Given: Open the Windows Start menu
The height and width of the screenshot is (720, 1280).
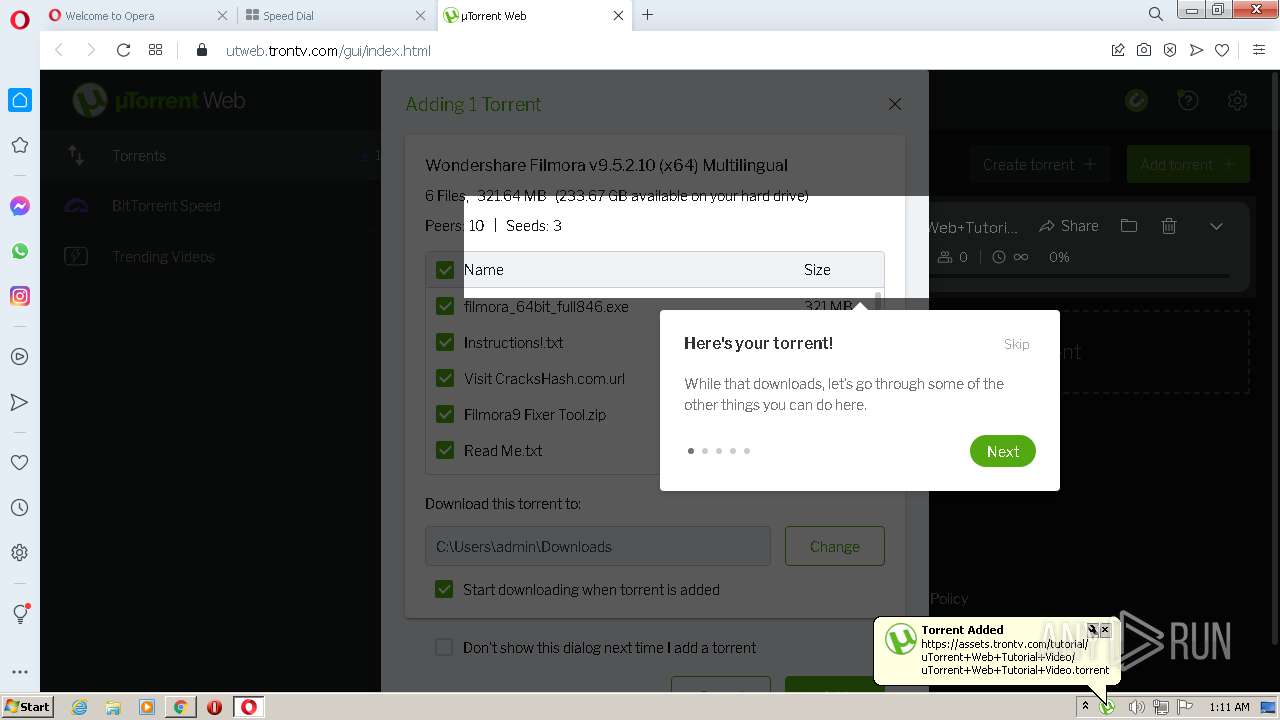Looking at the screenshot, I should [x=28, y=706].
